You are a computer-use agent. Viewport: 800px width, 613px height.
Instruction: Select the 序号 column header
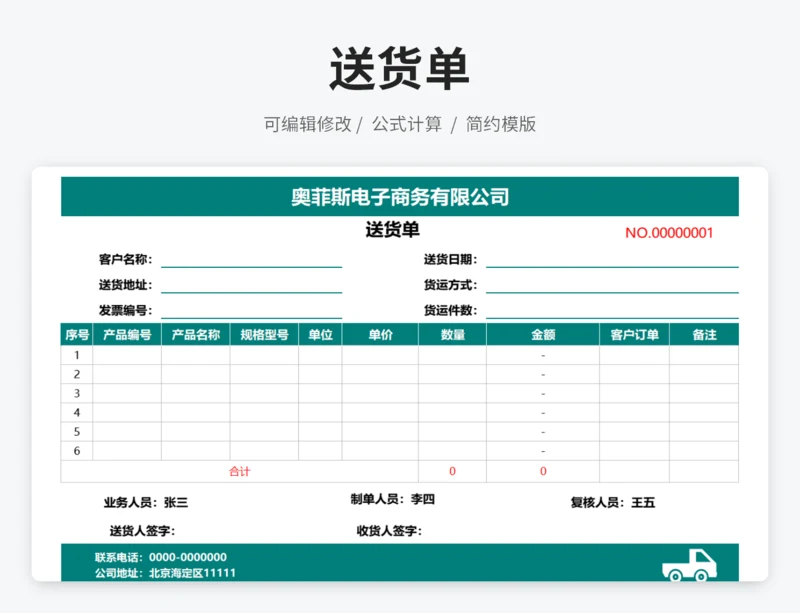click(77, 335)
